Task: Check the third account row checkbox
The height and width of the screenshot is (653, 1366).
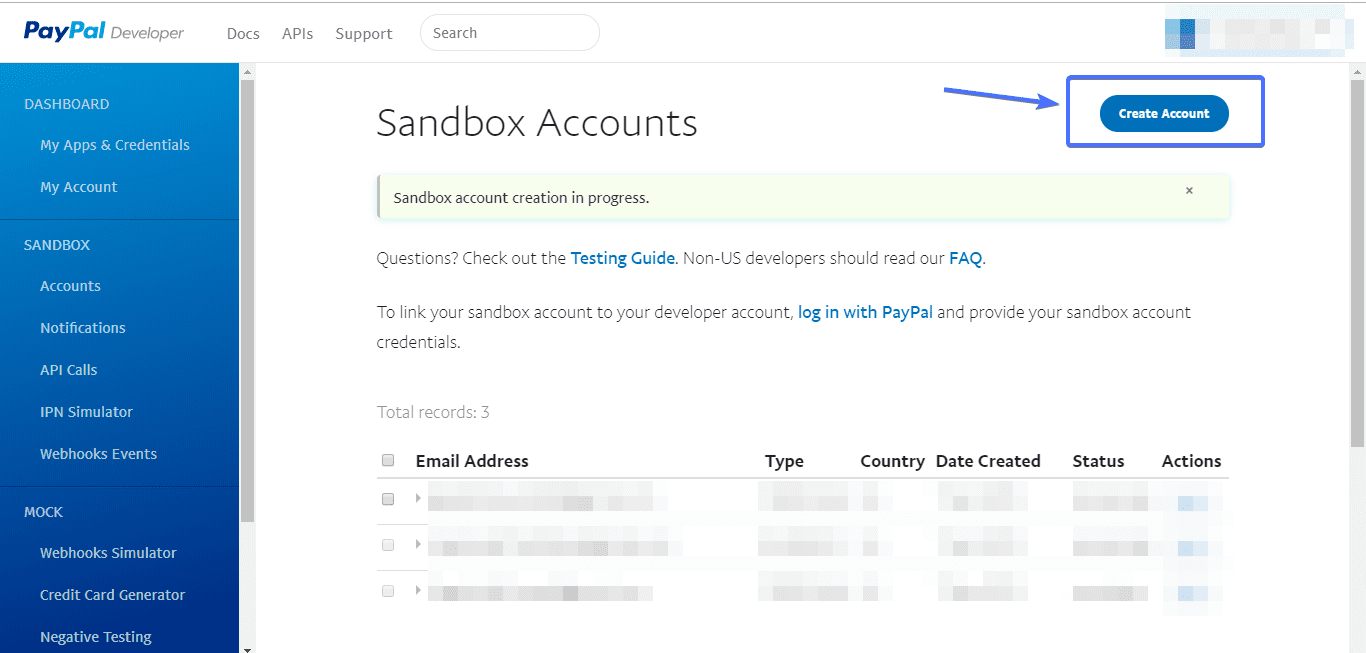Action: [x=388, y=591]
